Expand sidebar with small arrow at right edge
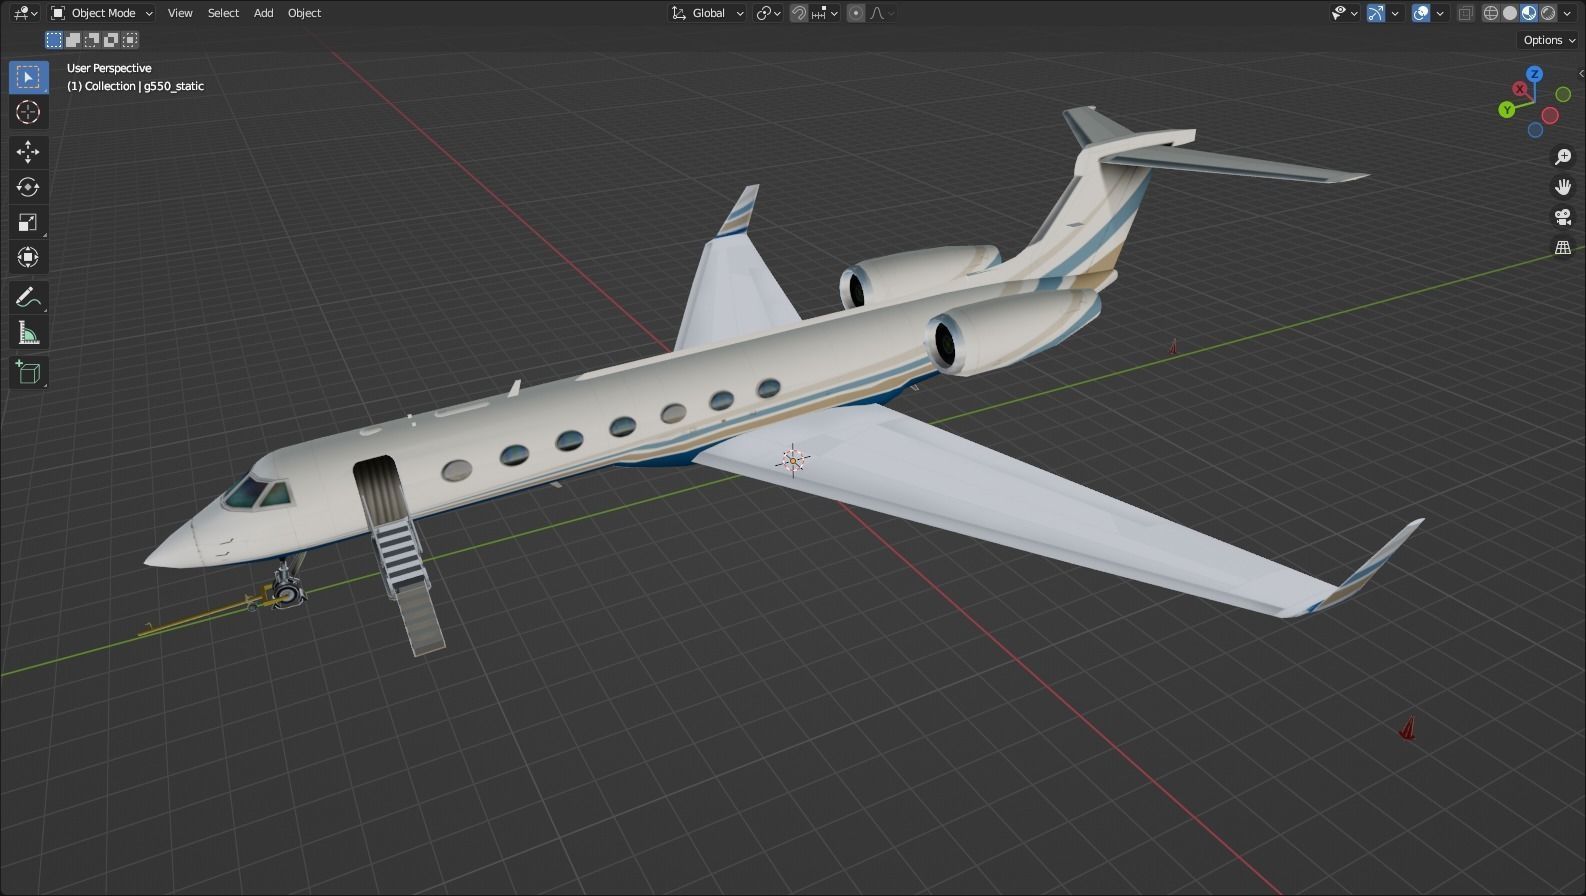This screenshot has height=896, width=1586. click(1580, 73)
